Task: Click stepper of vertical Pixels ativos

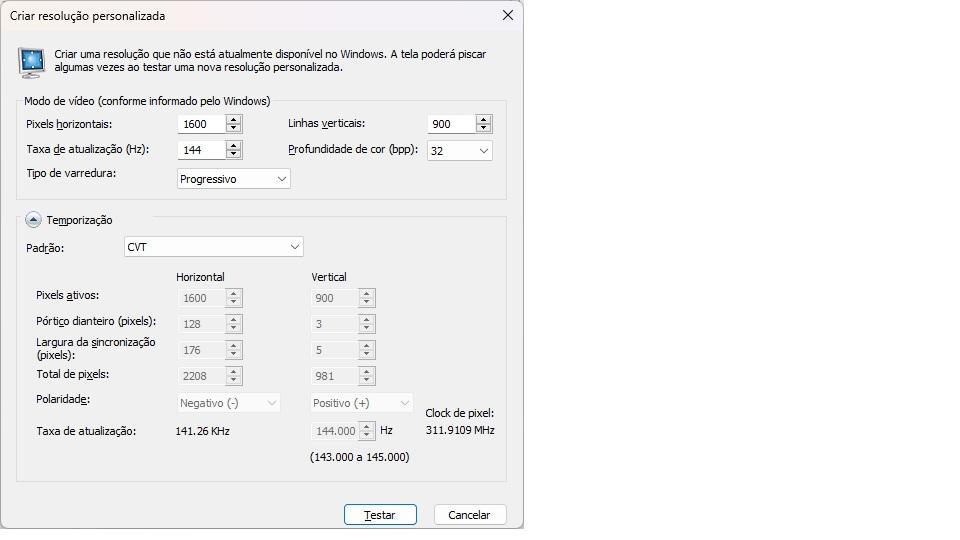Action: click(367, 298)
